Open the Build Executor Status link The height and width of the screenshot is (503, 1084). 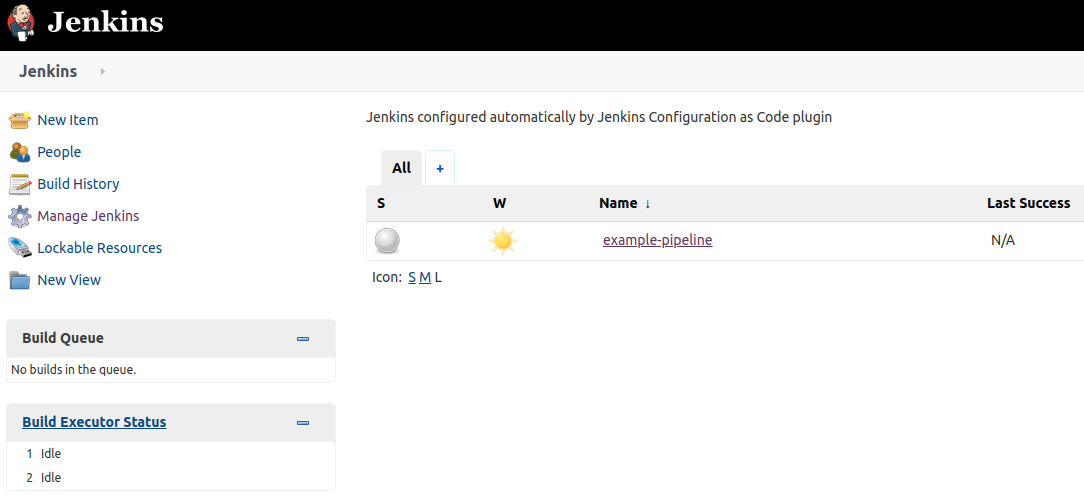click(x=94, y=421)
